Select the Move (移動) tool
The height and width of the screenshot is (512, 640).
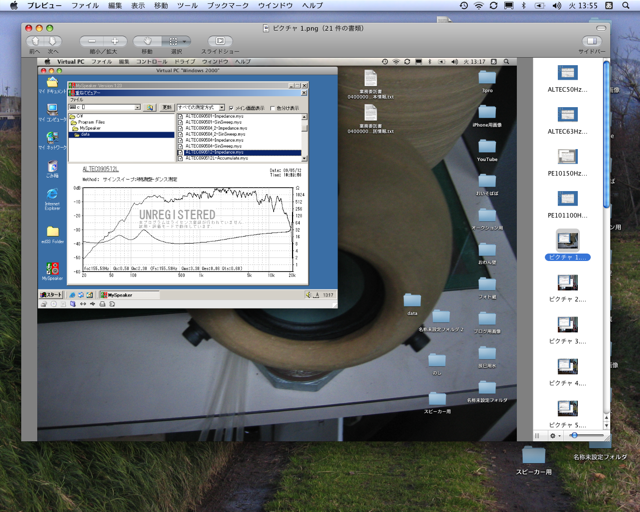(147, 41)
